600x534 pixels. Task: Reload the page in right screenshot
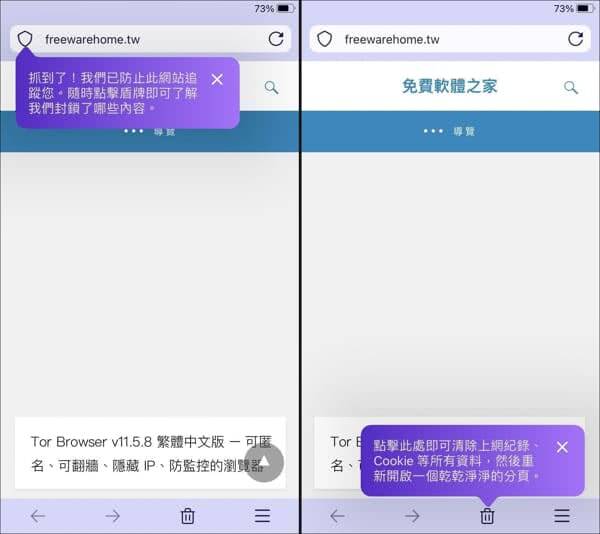(x=576, y=39)
